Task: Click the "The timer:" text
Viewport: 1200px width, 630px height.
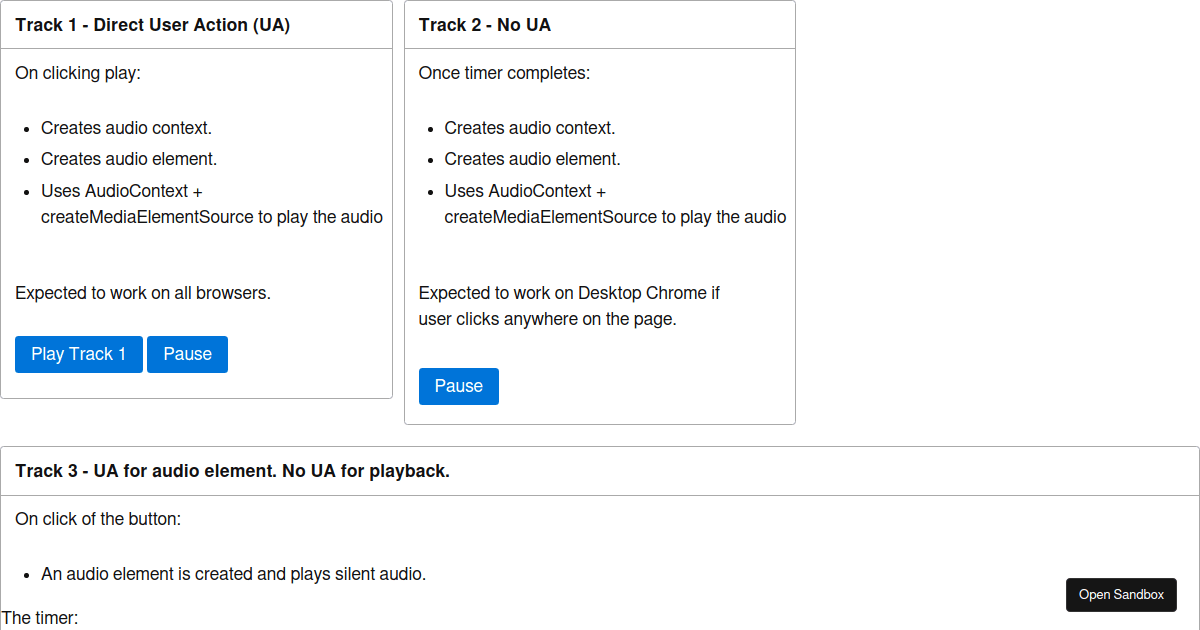Action: (x=40, y=618)
